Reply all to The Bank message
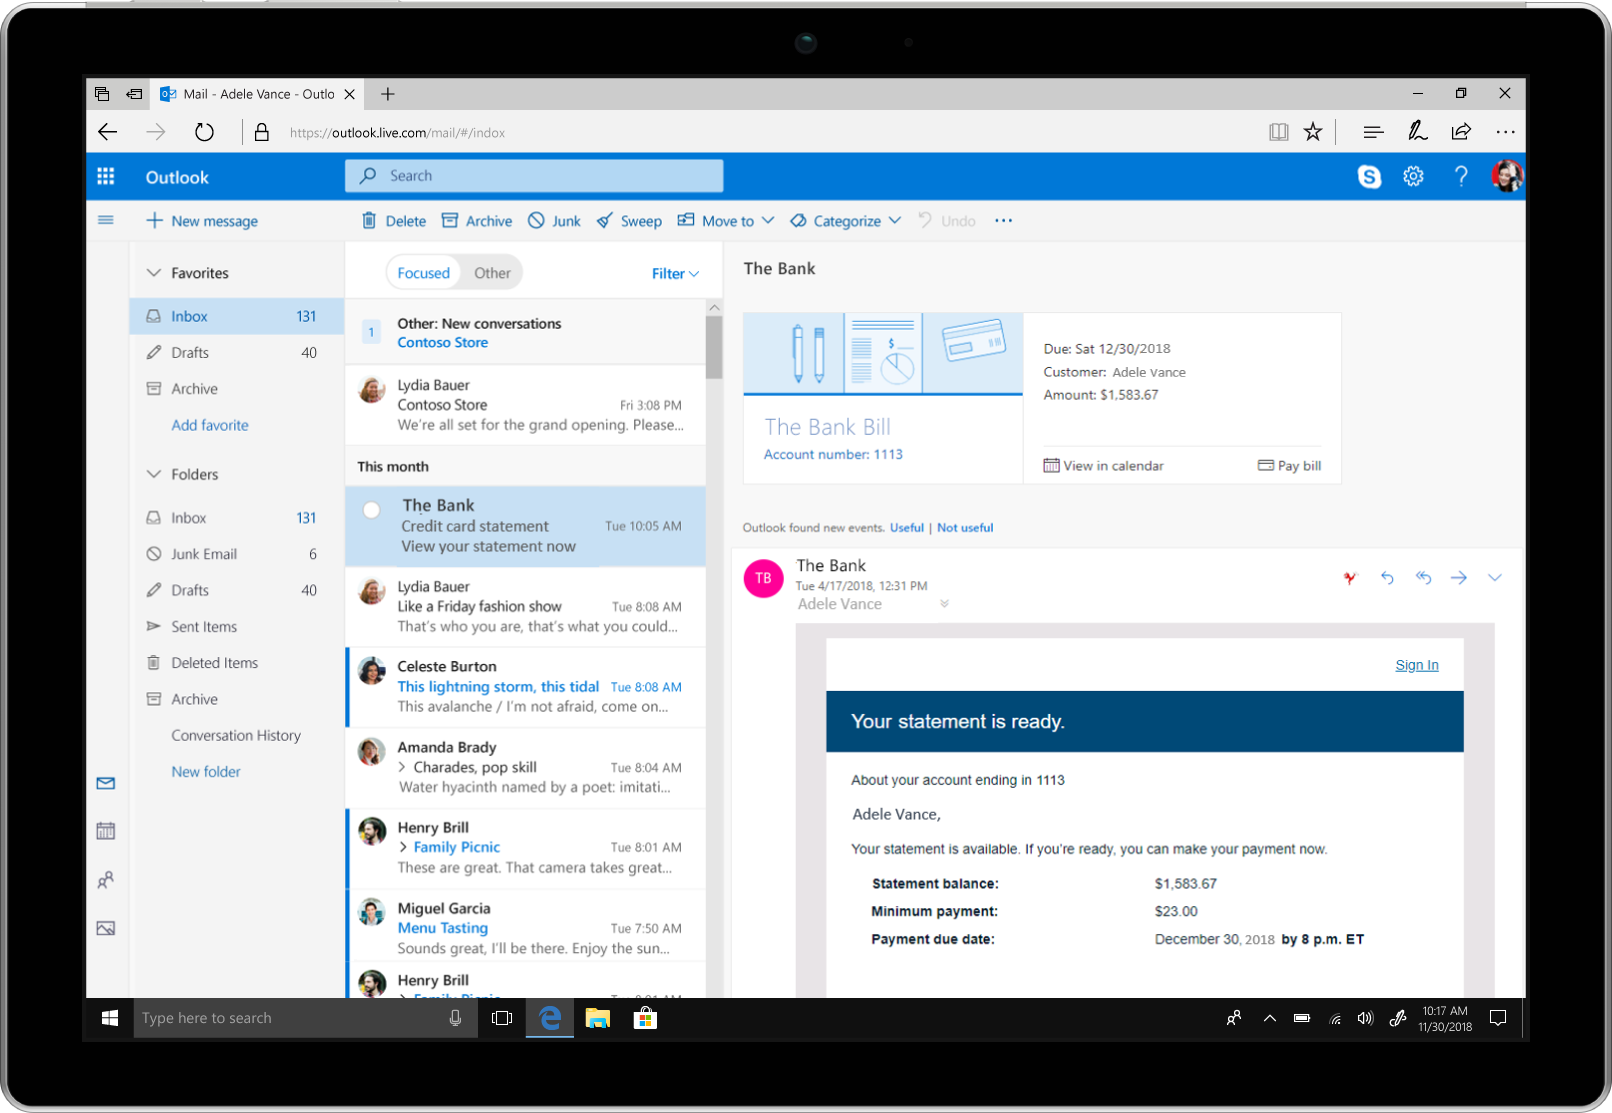The height and width of the screenshot is (1113, 1612). click(x=1422, y=577)
